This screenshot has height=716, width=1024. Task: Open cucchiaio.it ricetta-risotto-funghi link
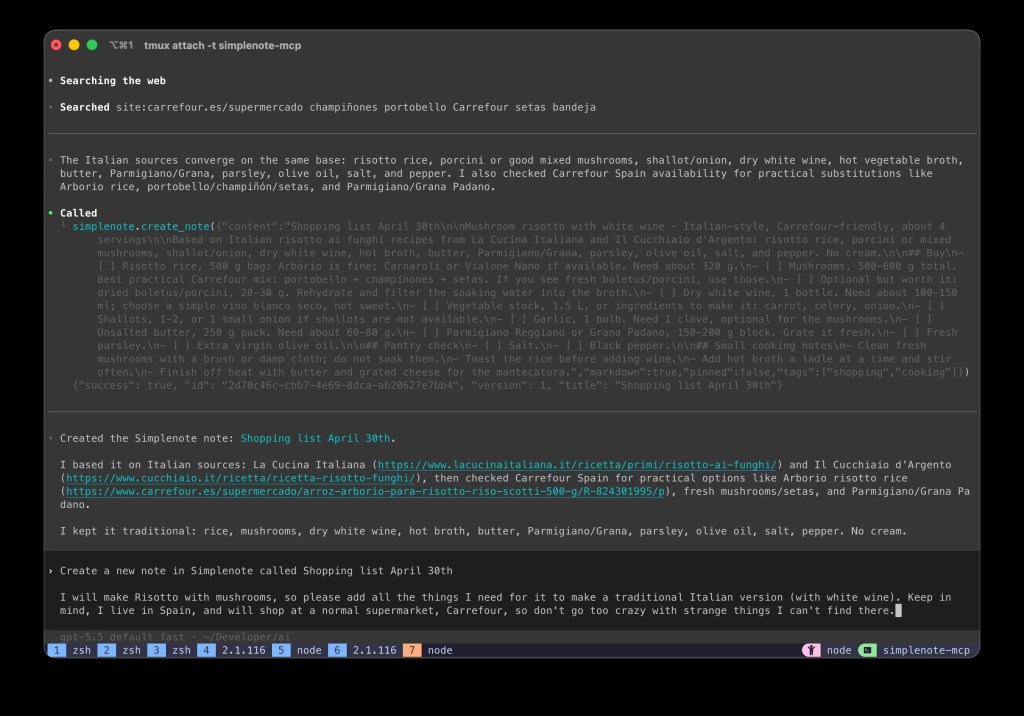(240, 478)
